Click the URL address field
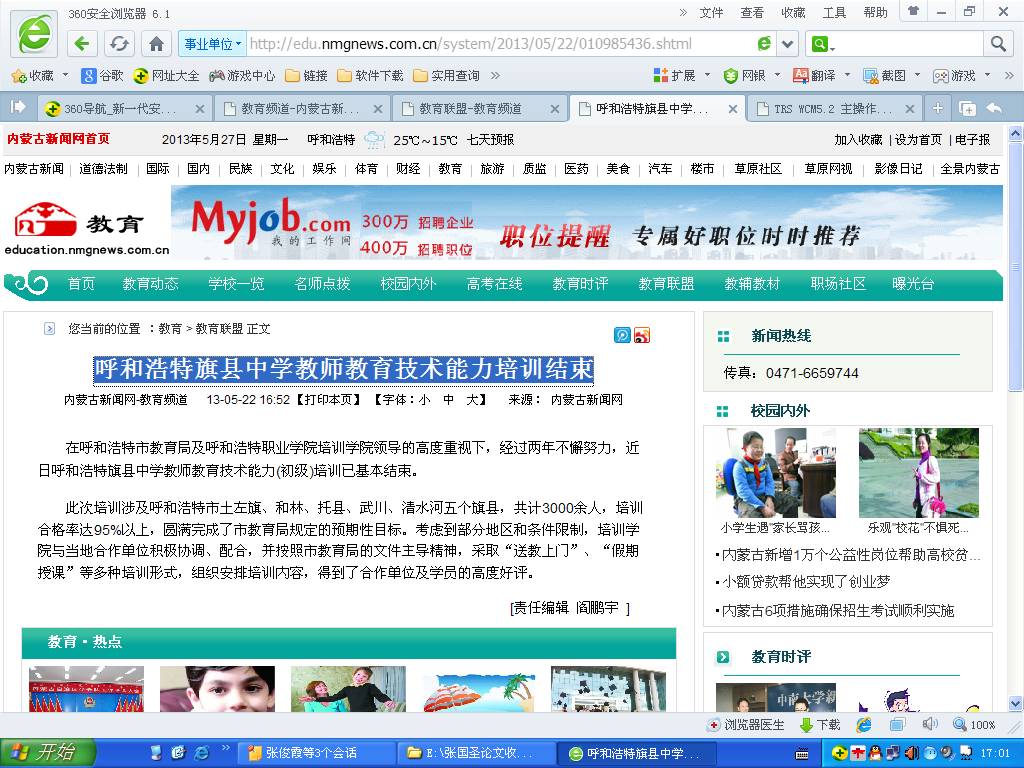1024x768 pixels. pos(500,44)
